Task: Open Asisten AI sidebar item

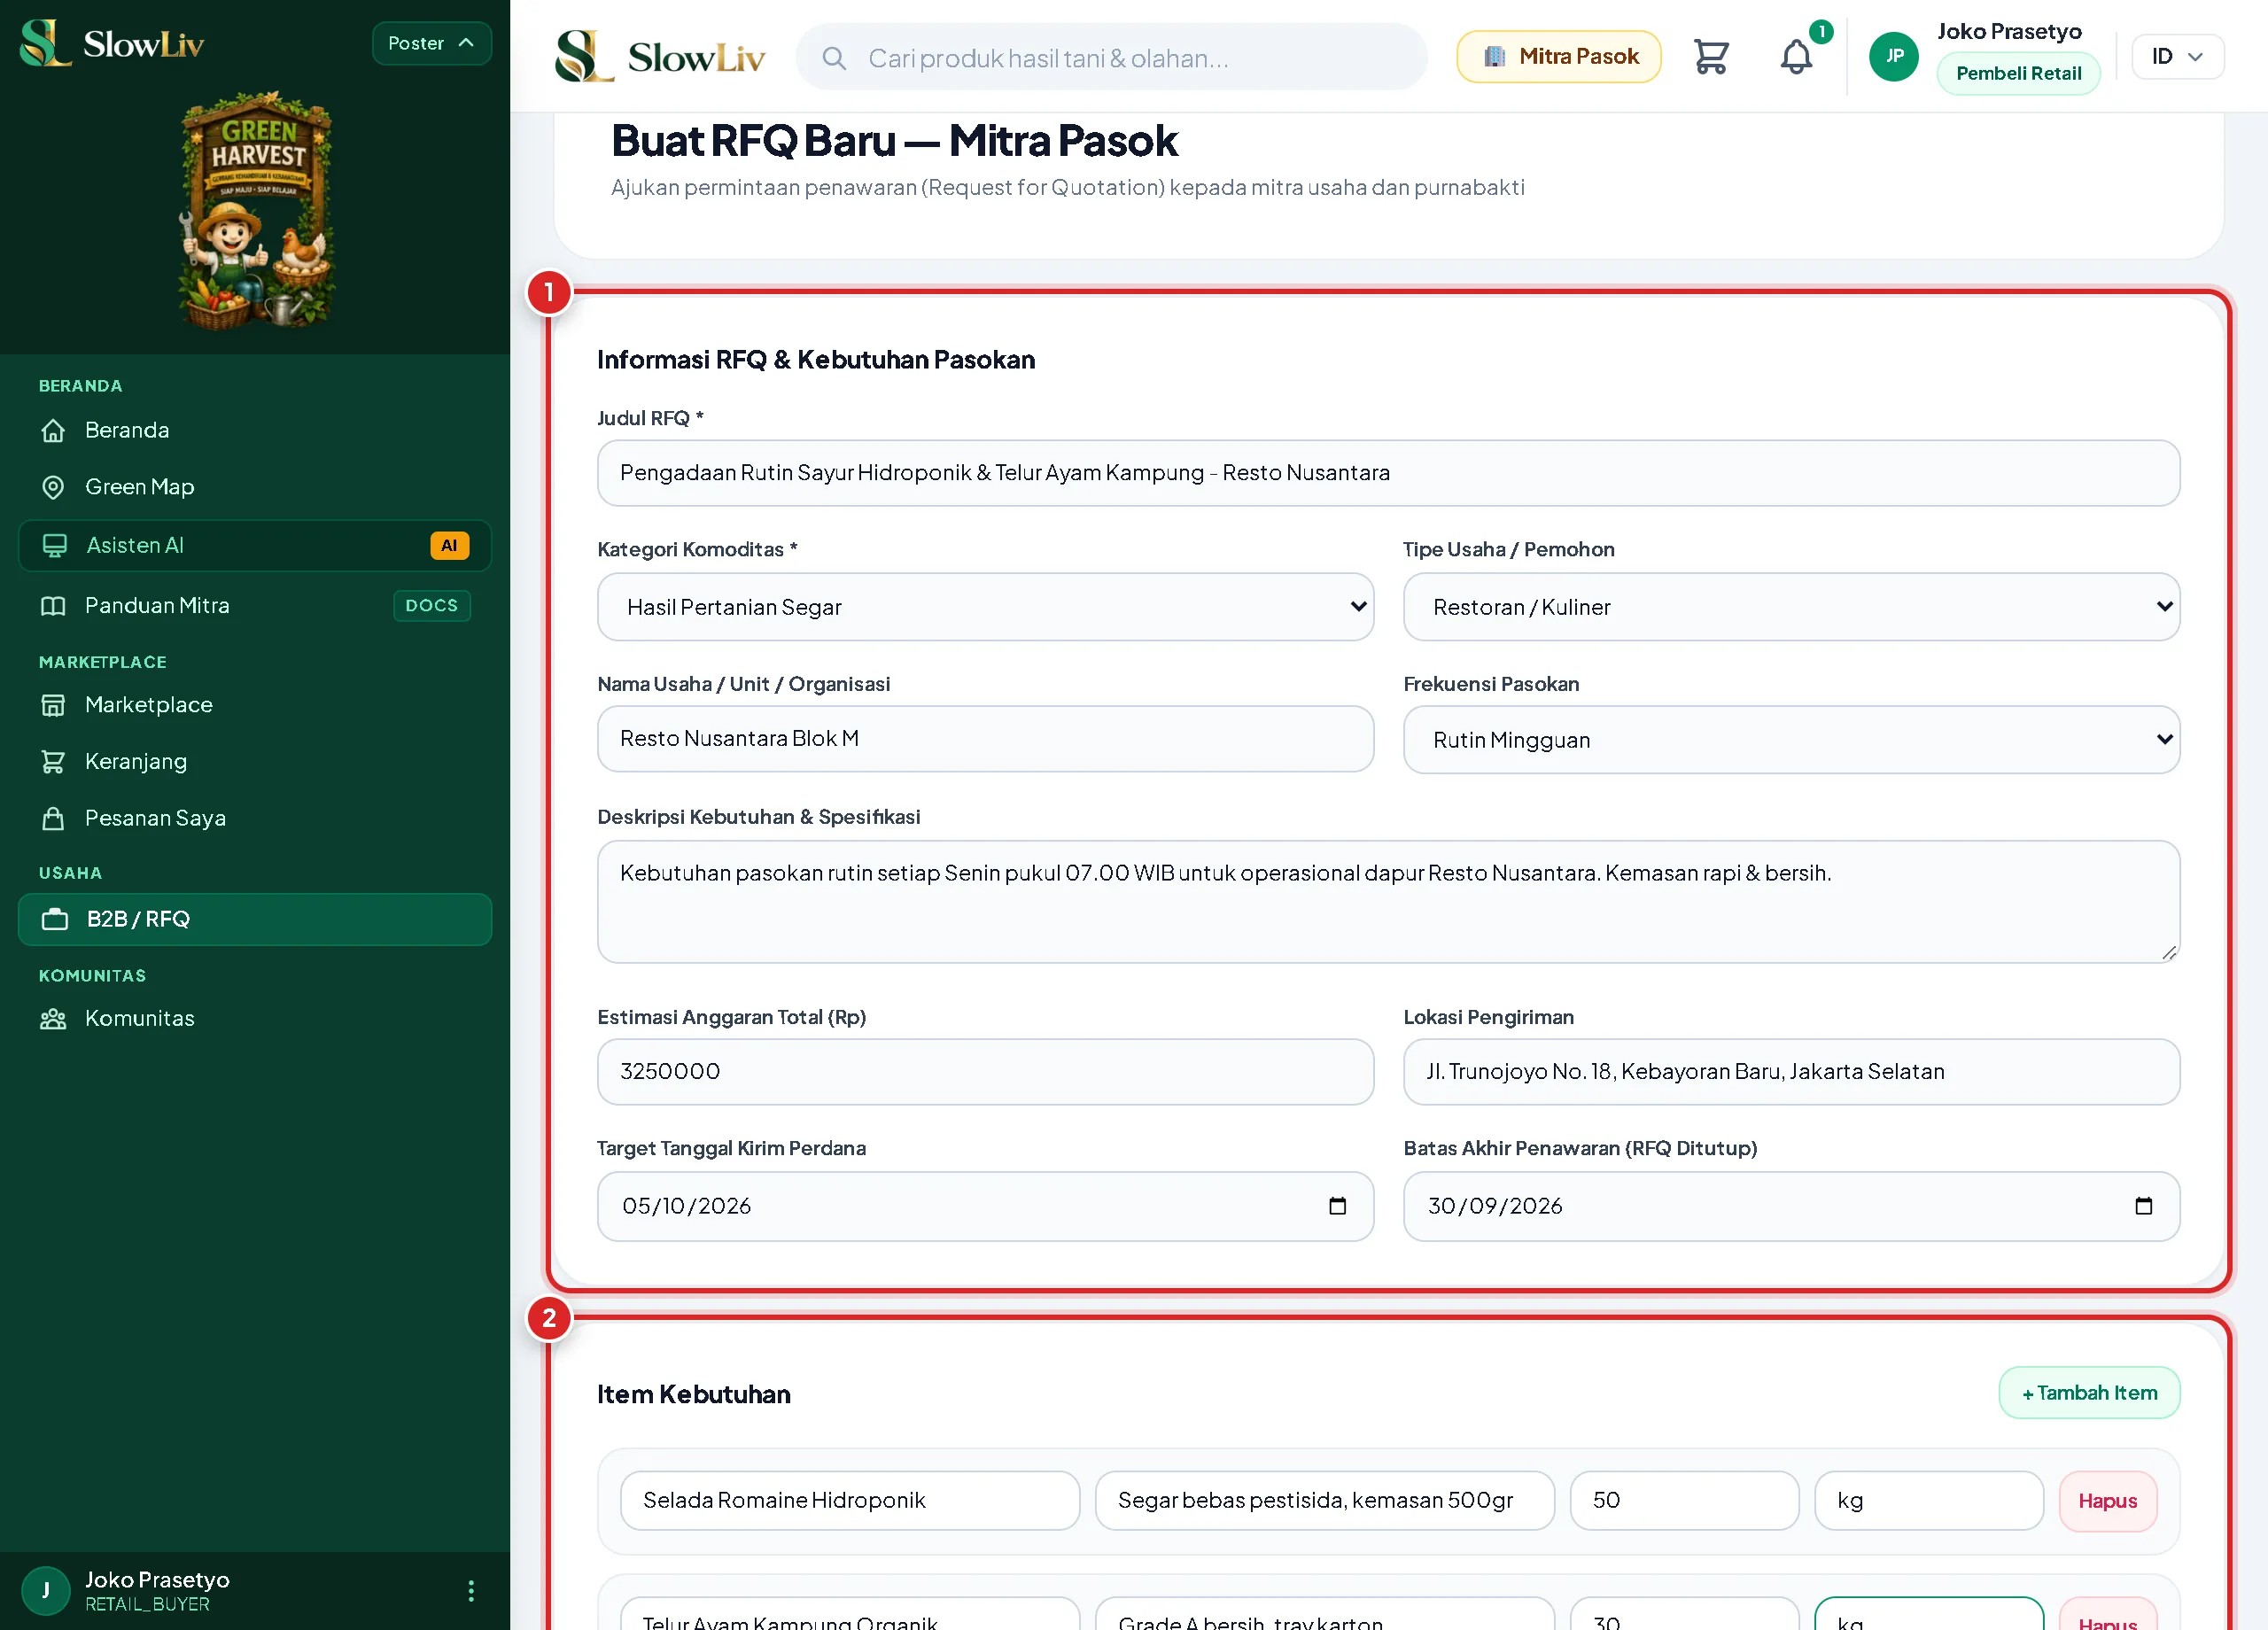Action: (254, 546)
